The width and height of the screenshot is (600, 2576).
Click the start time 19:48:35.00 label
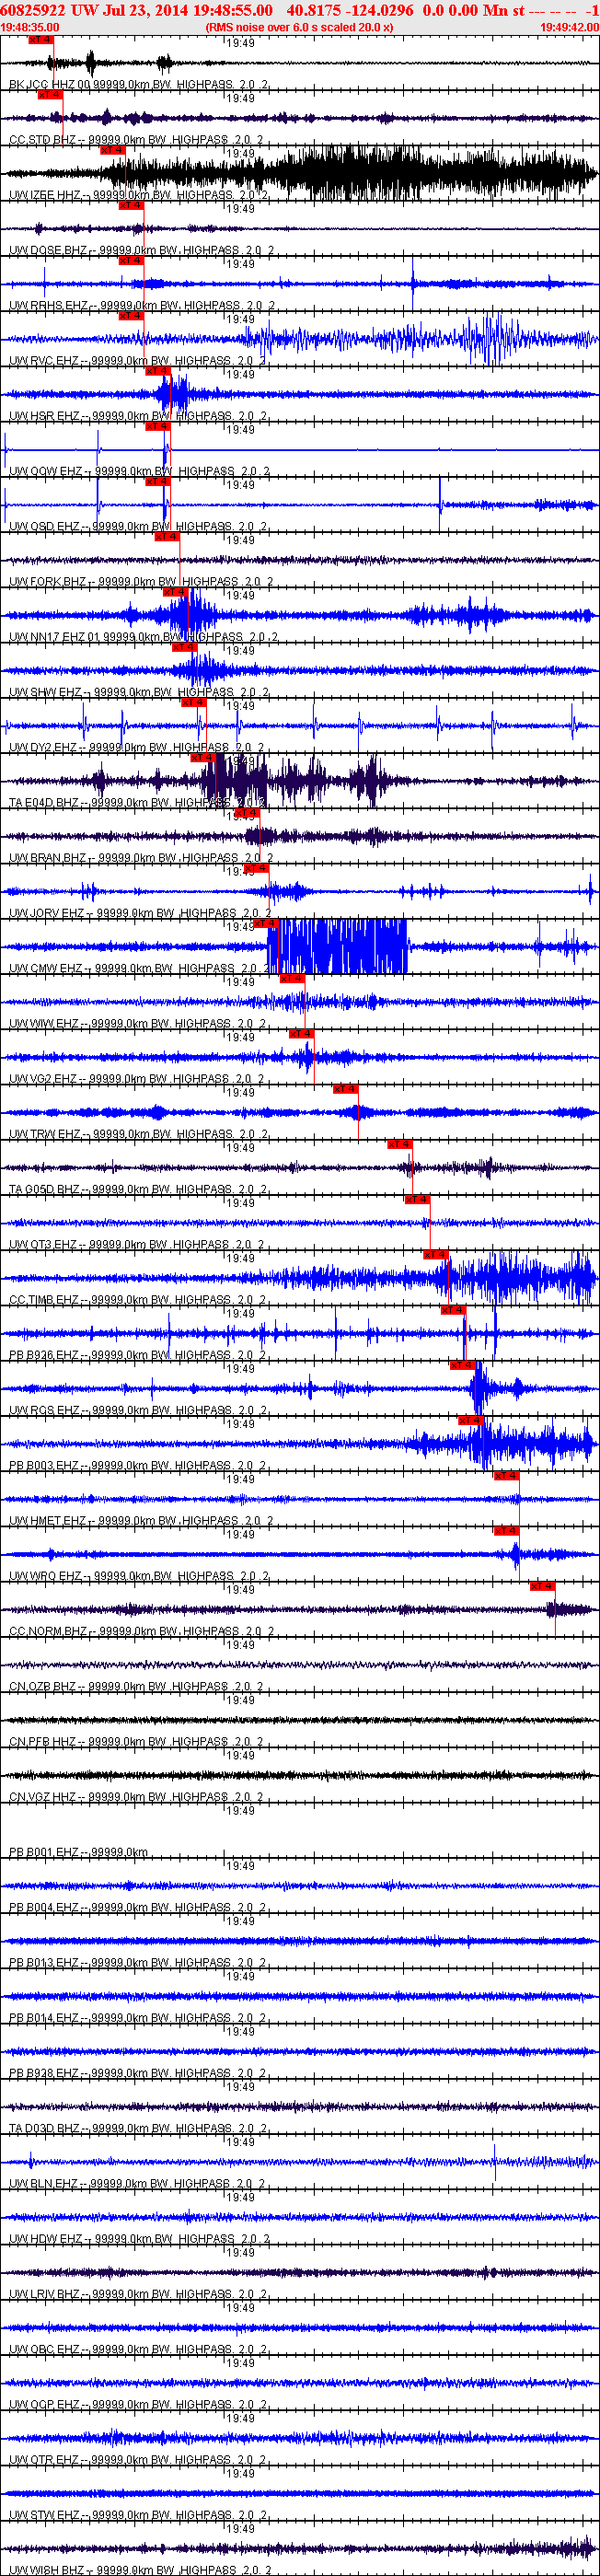point(30,28)
